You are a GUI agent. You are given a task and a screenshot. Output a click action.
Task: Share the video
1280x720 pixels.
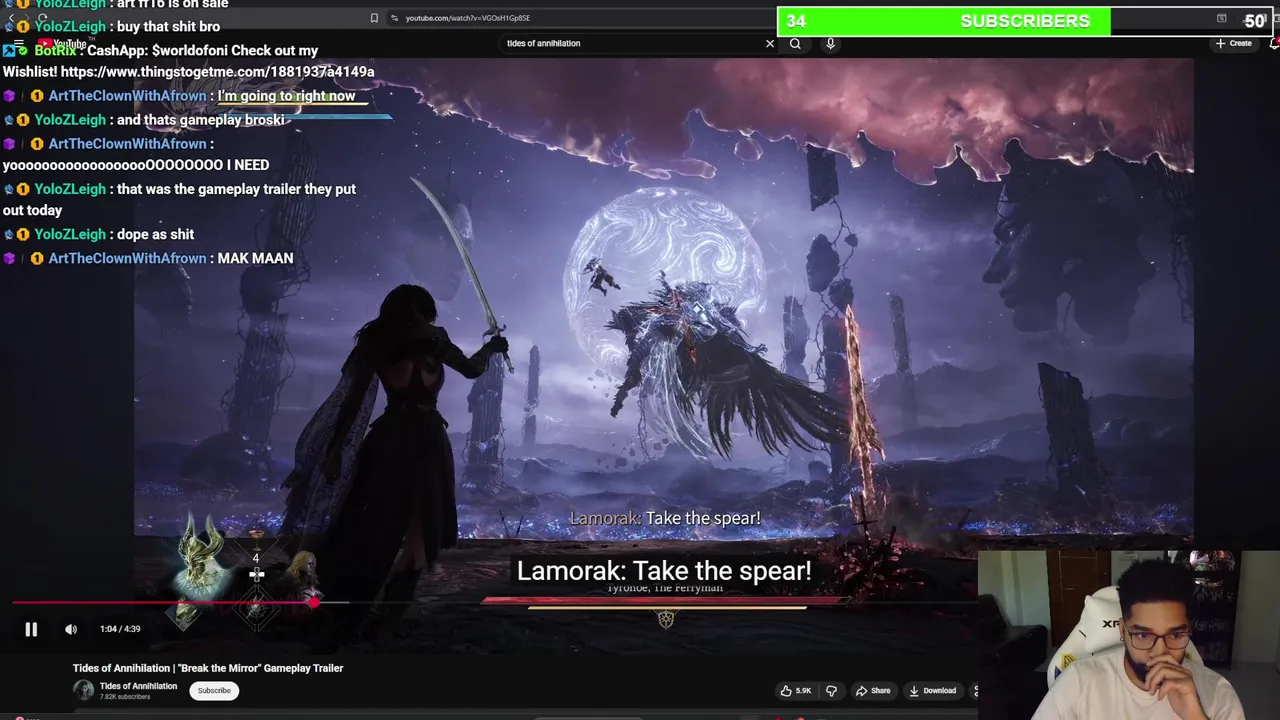873,690
